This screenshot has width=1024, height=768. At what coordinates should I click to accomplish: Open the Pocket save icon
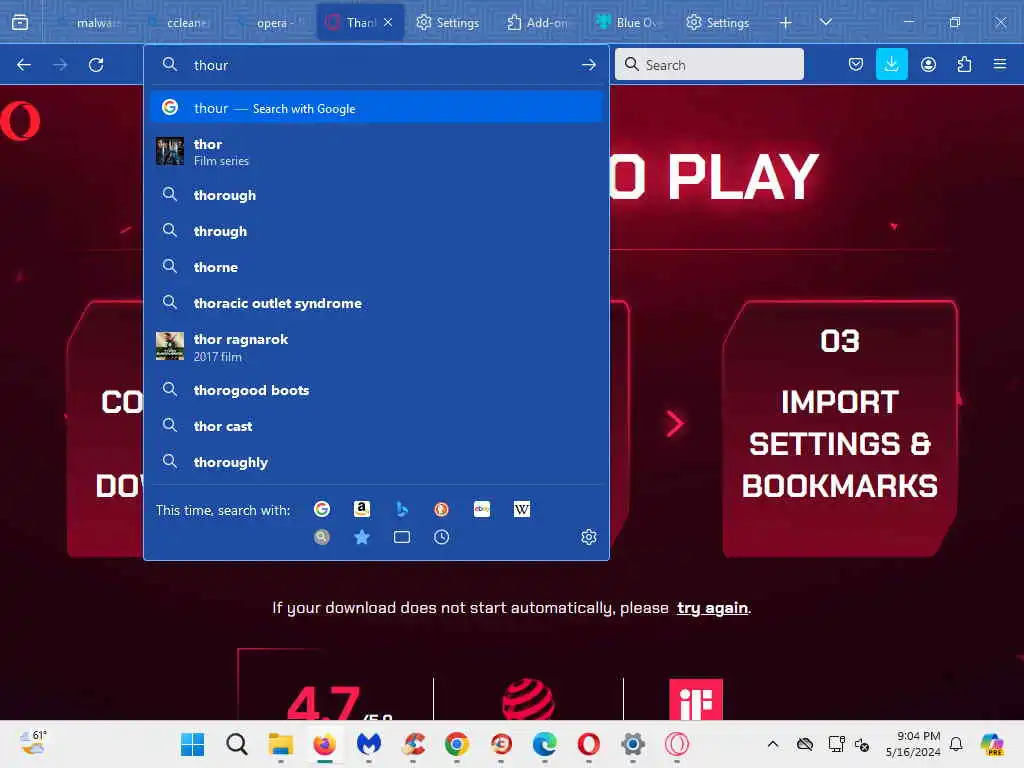856,65
